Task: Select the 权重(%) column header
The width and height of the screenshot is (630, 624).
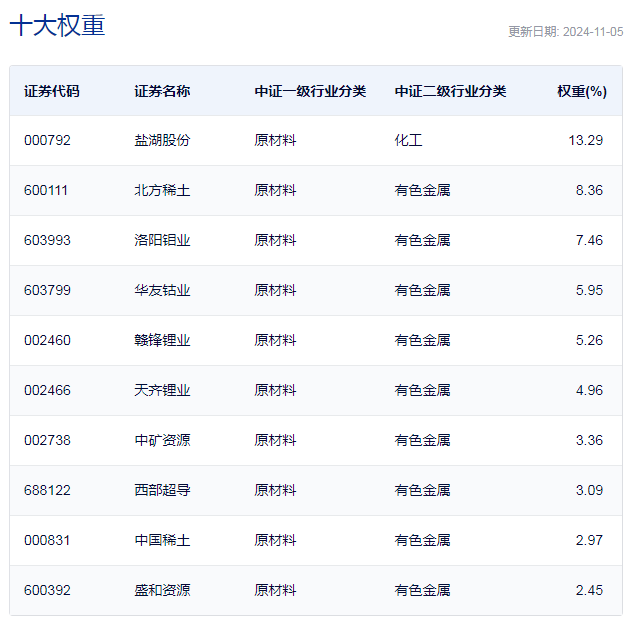Action: (582, 91)
